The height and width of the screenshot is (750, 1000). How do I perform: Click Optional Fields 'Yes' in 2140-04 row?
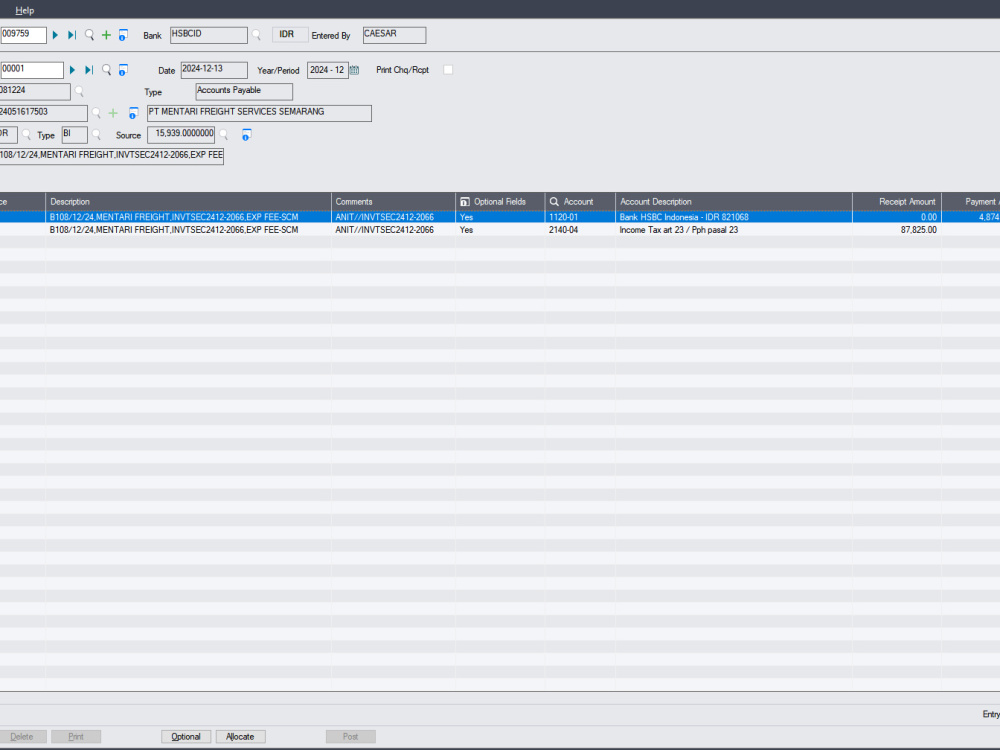[x=500, y=230]
